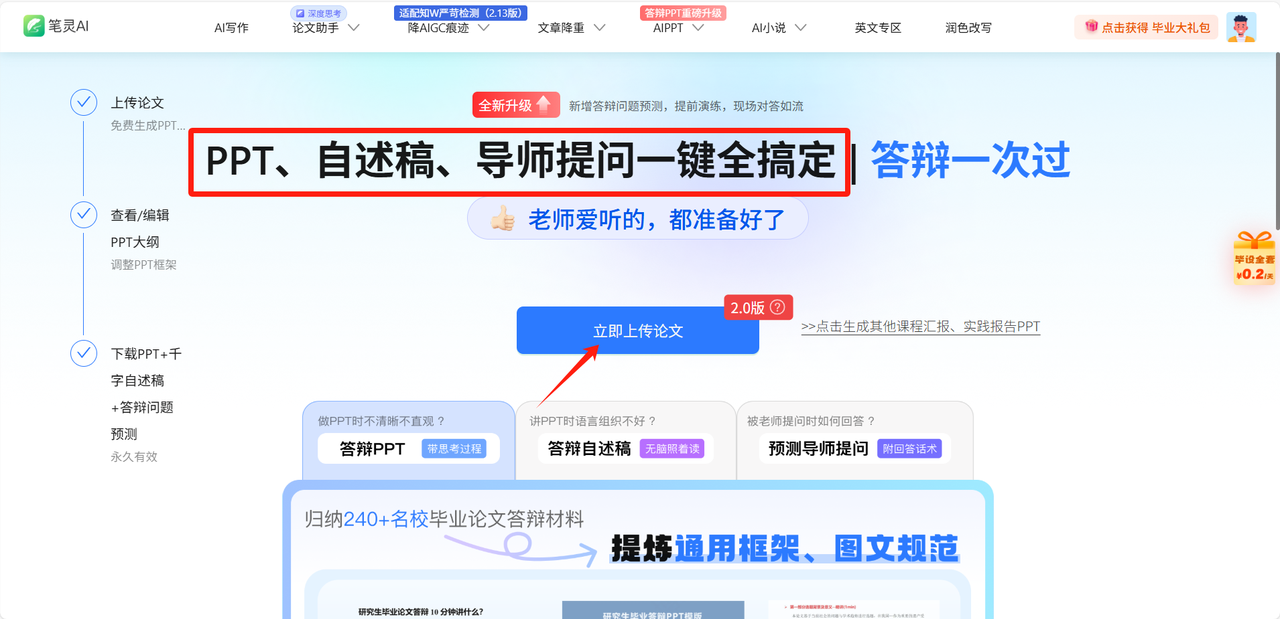Expand the 论文助手 dropdown arrow
The width and height of the screenshot is (1280, 619).
tap(353, 28)
